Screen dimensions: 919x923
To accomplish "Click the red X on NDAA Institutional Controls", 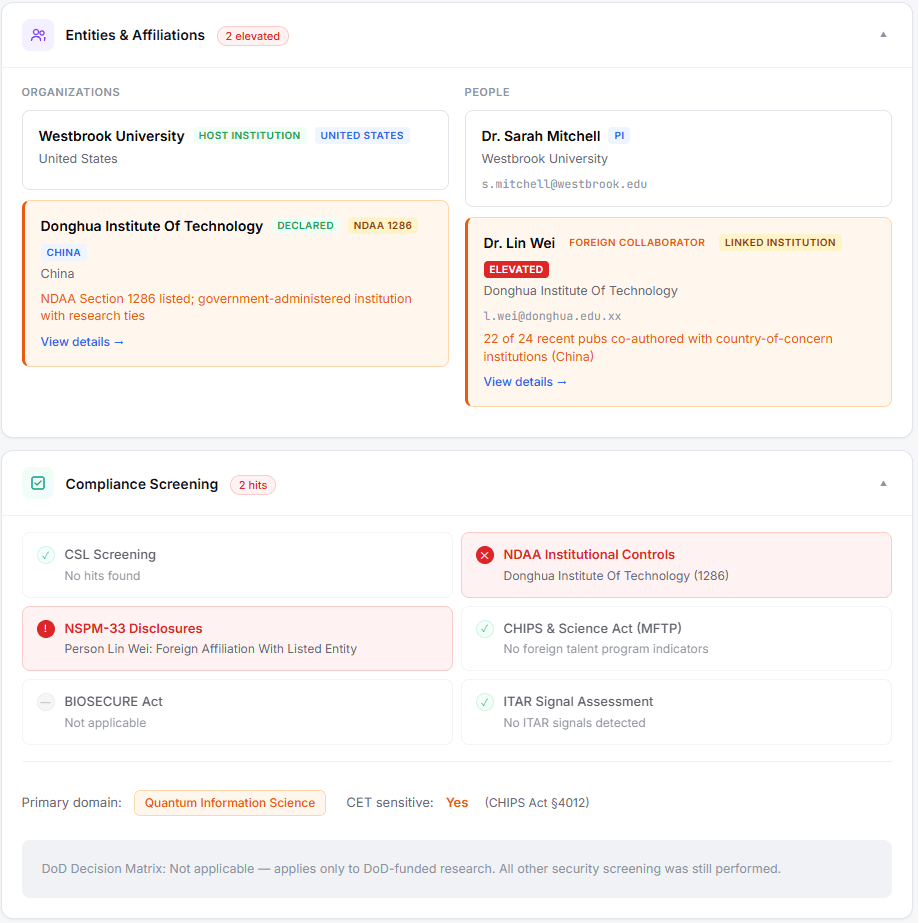I will click(x=485, y=554).
